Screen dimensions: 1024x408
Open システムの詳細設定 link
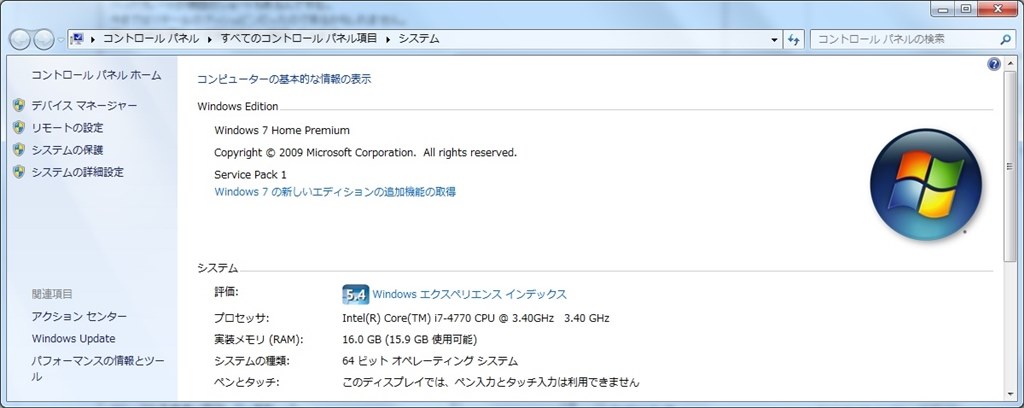click(78, 172)
